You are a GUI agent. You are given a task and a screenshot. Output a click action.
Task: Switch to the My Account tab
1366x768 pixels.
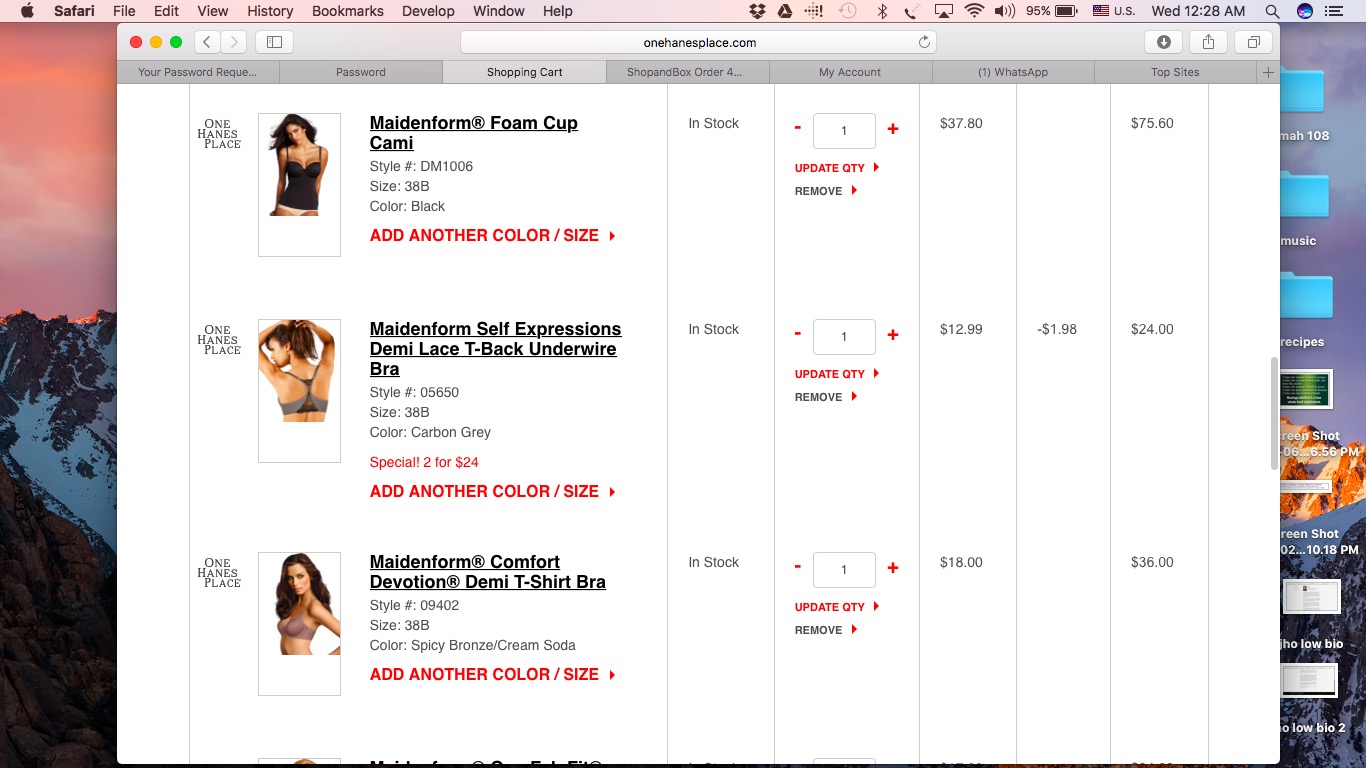[850, 72]
